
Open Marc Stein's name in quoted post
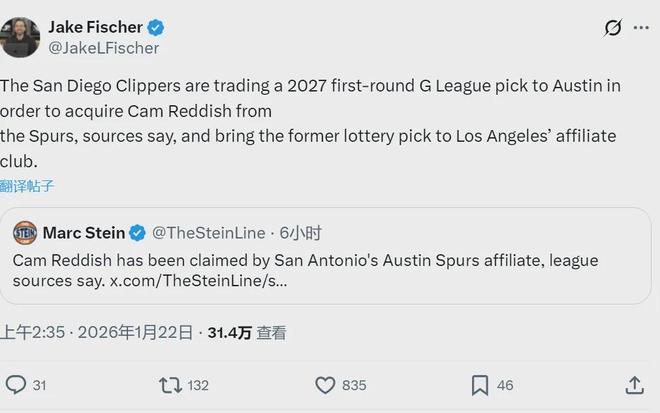point(83,233)
